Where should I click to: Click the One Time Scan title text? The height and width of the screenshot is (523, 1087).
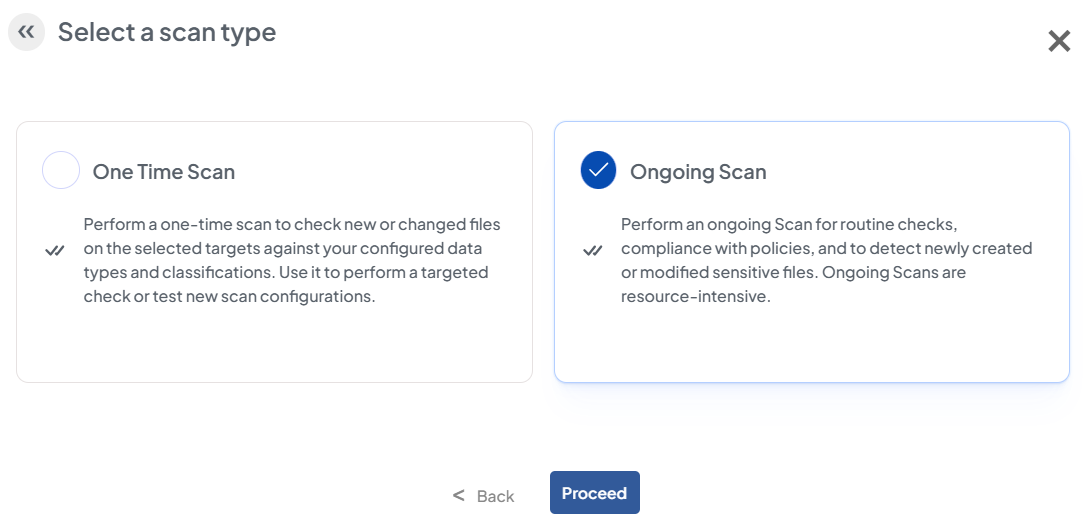click(x=163, y=172)
